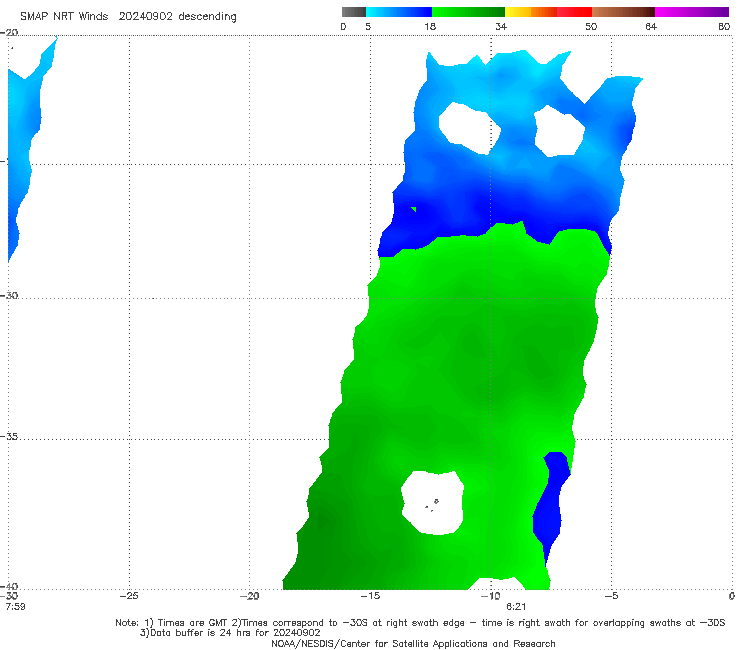Click the swath time "8:21"

pyautogui.click(x=516, y=607)
